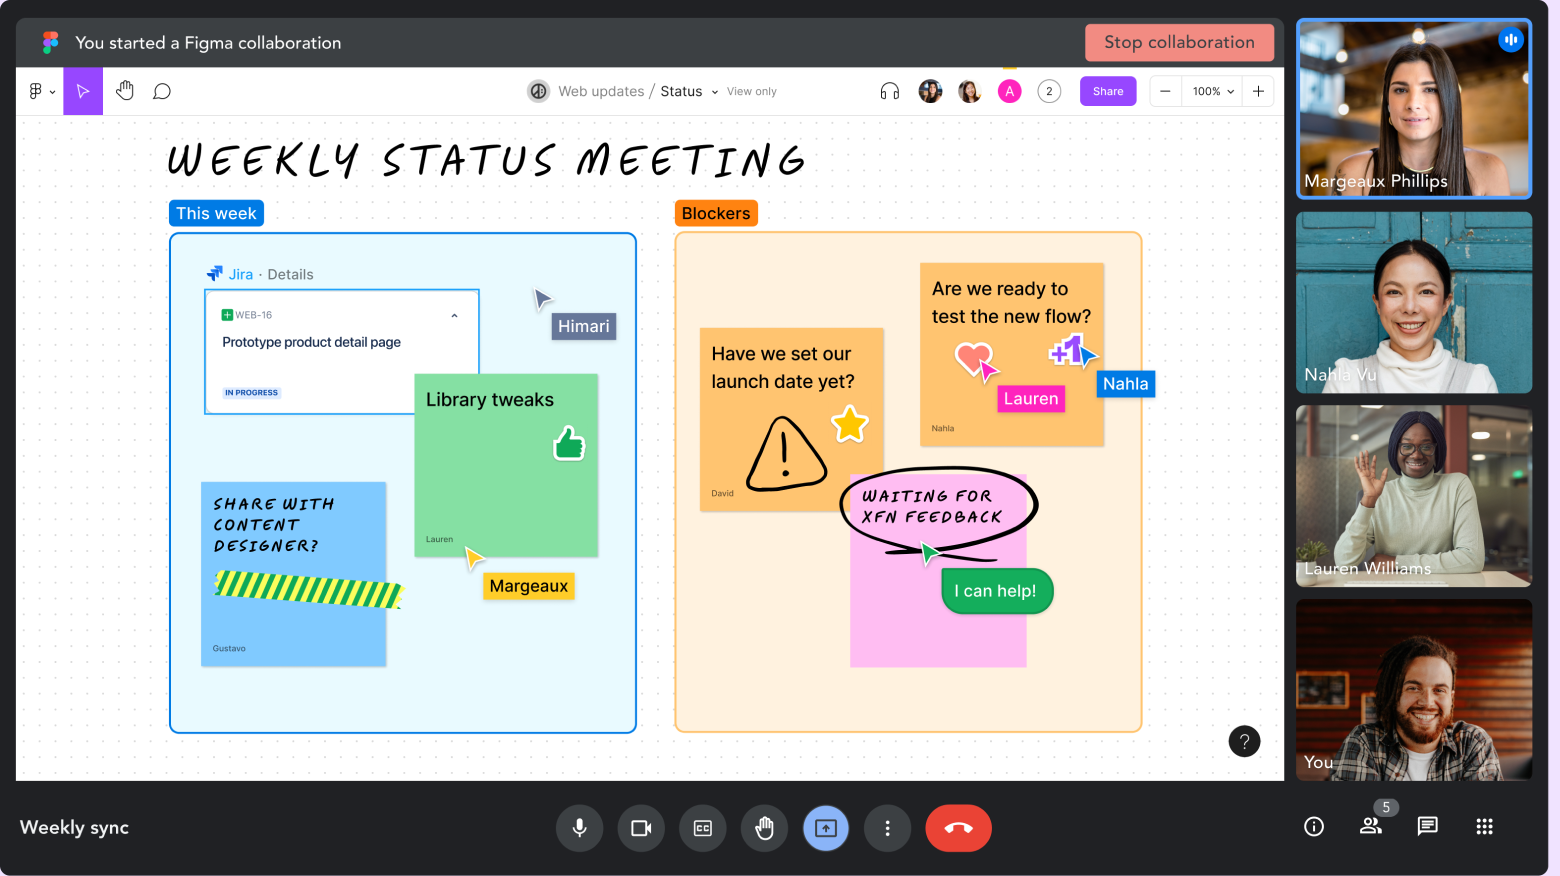The image size is (1560, 876).
Task: Expand the zoom percentage dropdown
Action: click(x=1211, y=91)
